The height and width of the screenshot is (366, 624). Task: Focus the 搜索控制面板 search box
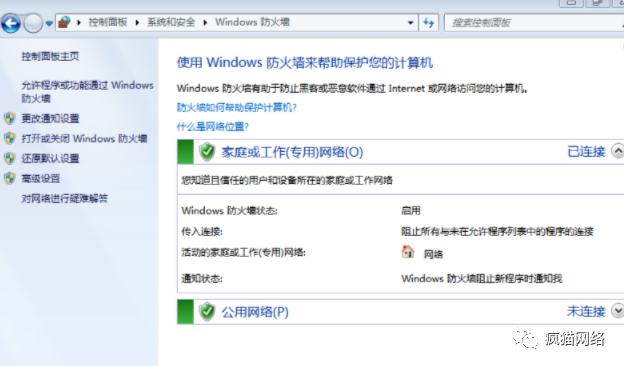533,23
